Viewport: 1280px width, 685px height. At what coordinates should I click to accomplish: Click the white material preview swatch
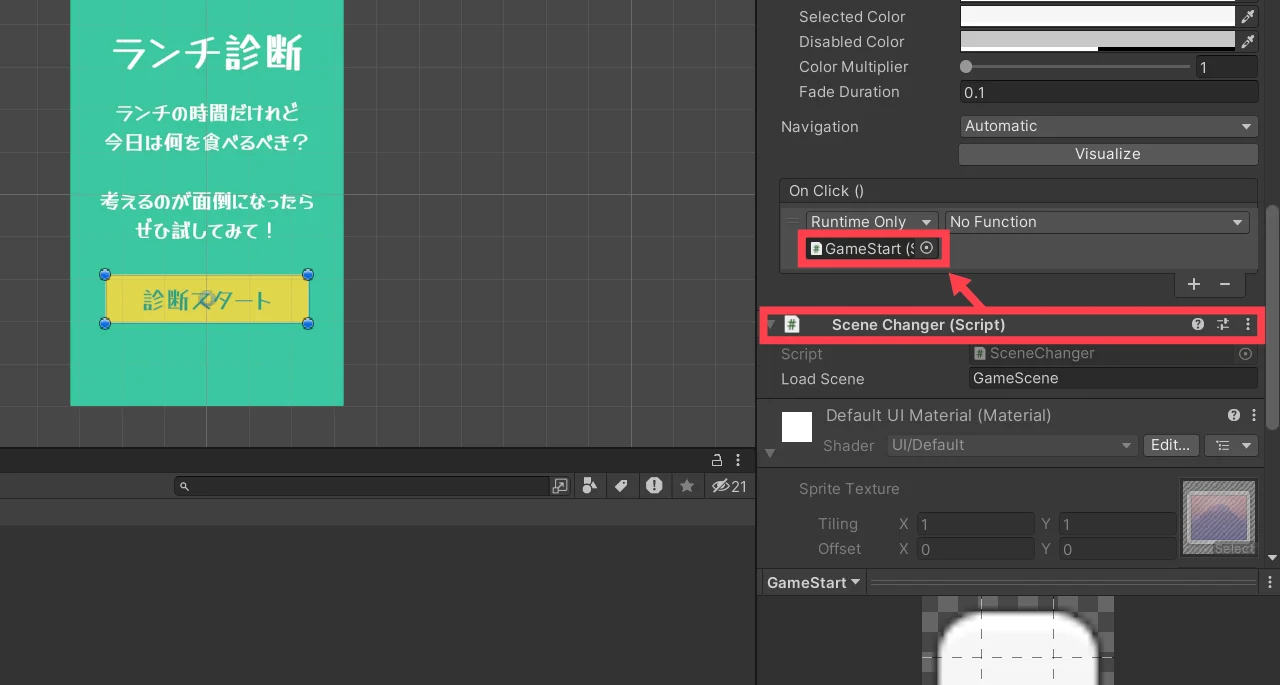[x=797, y=427]
